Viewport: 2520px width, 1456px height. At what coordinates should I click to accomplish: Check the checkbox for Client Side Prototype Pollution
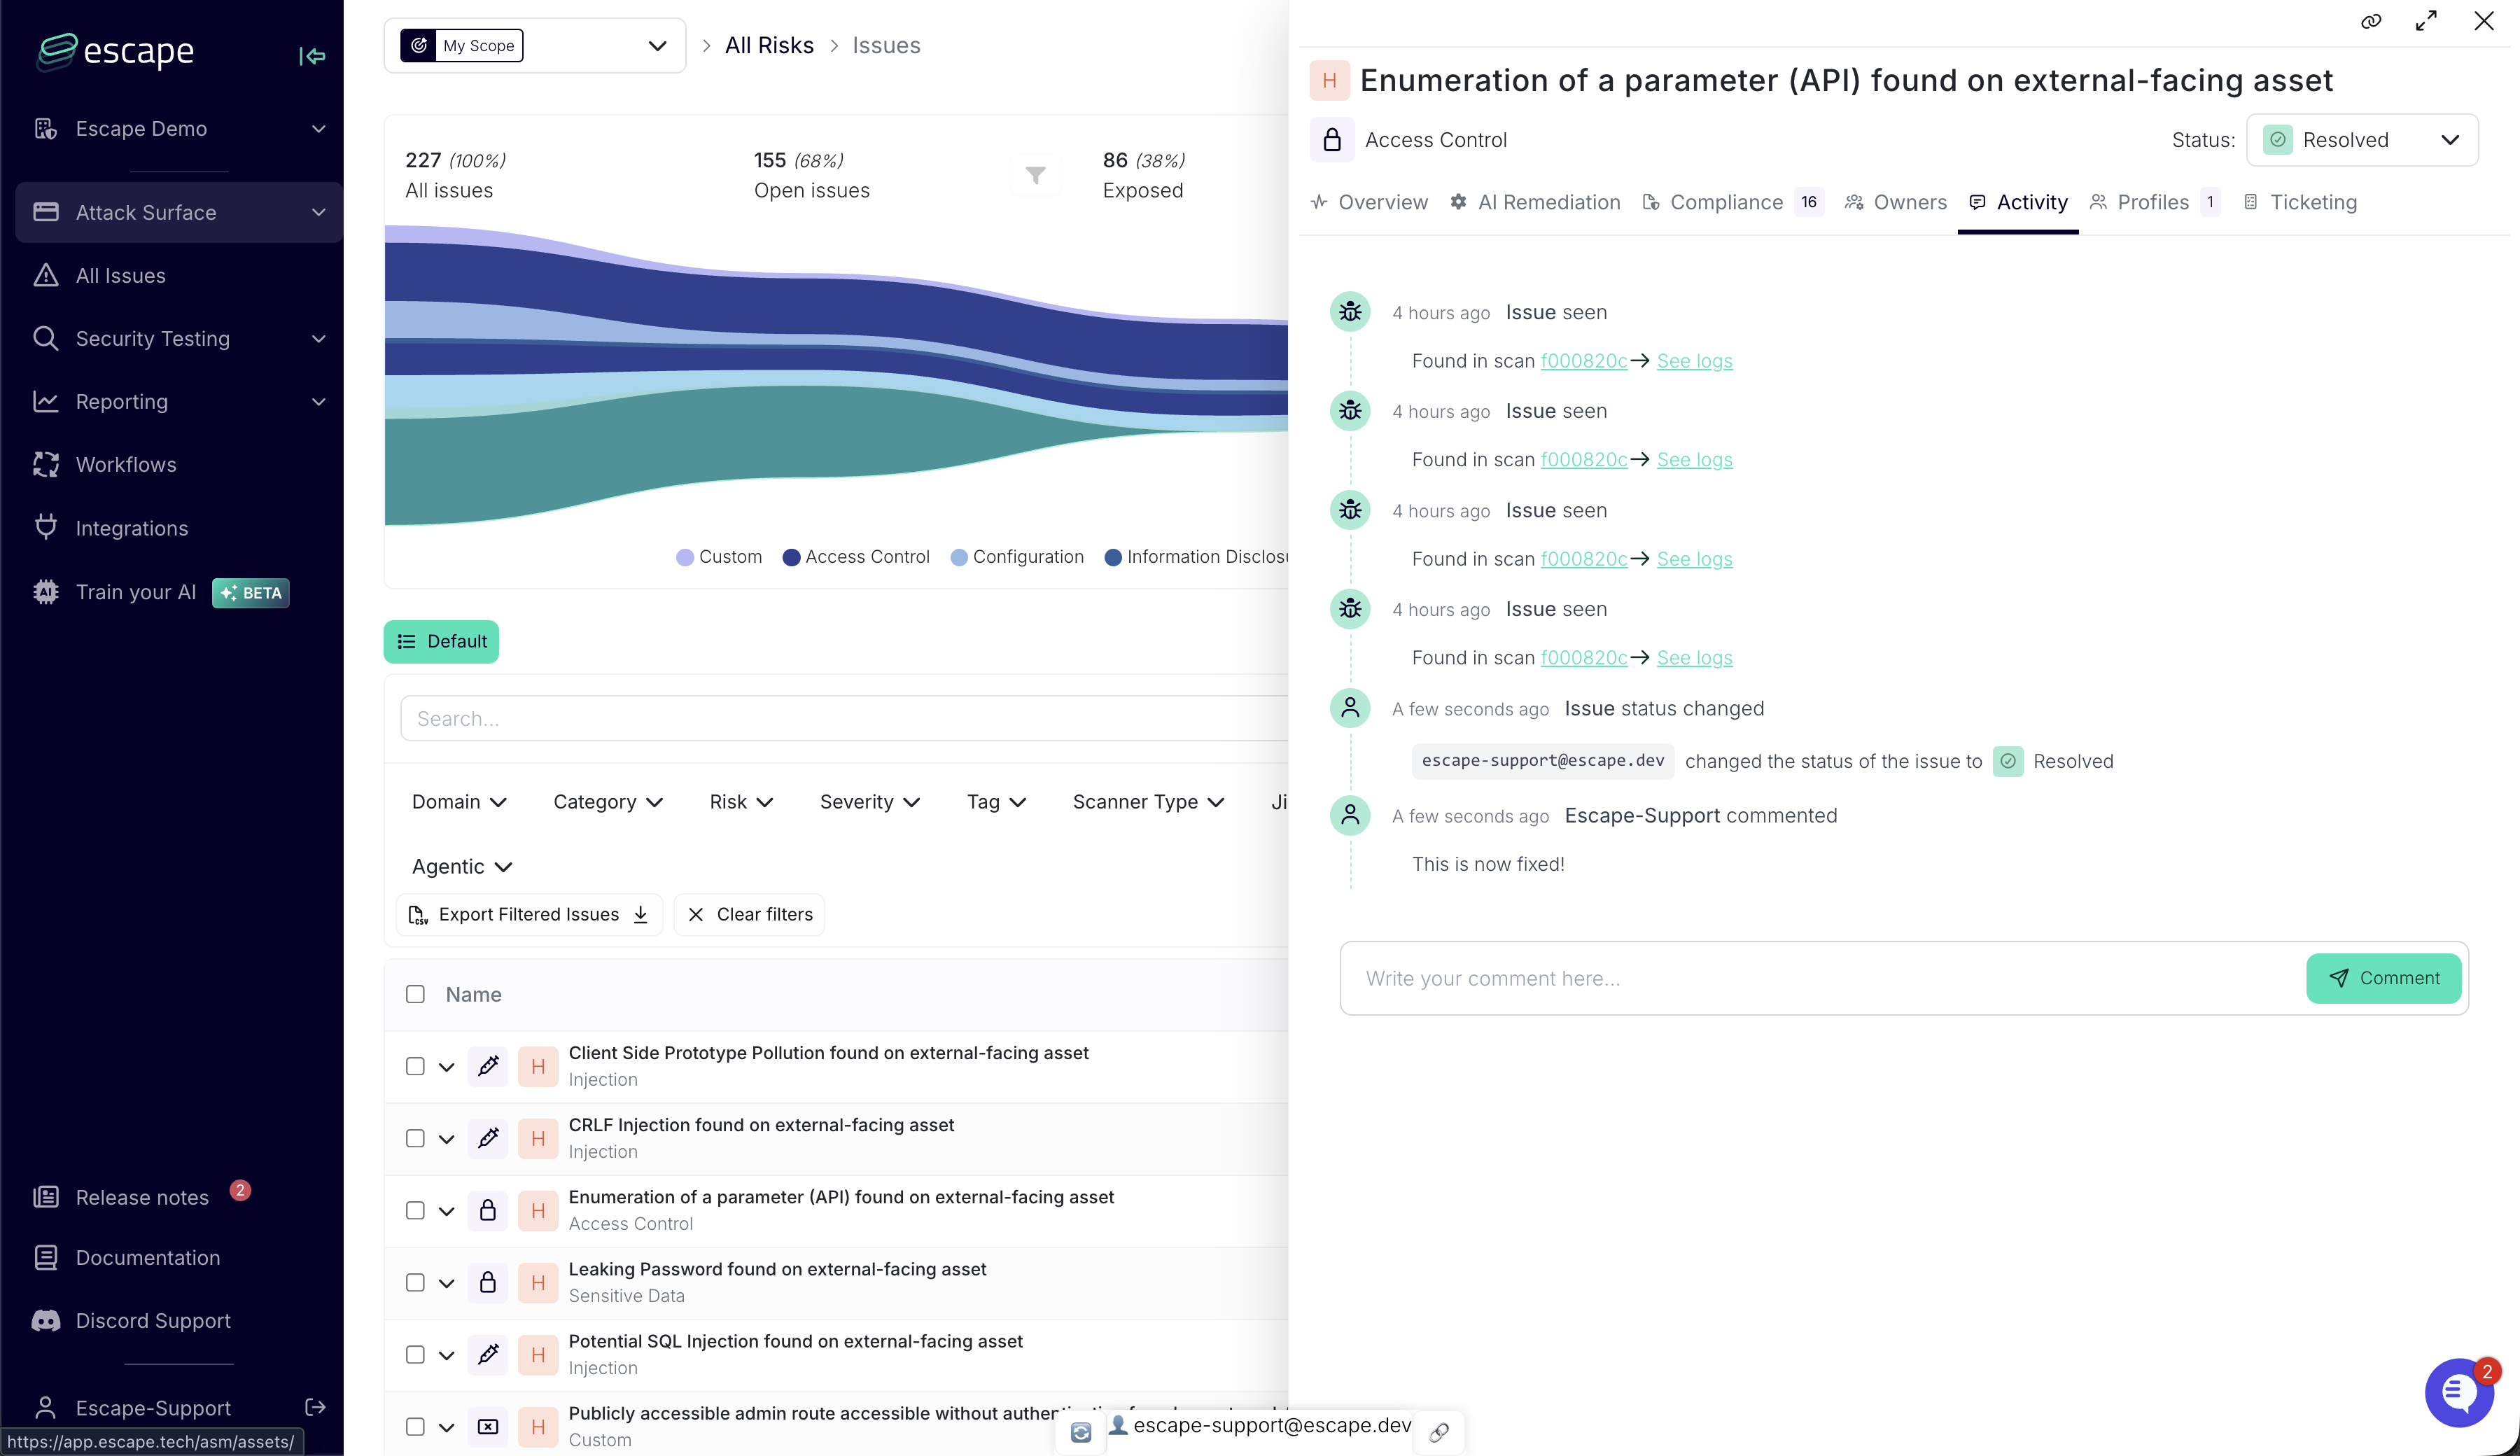click(415, 1066)
